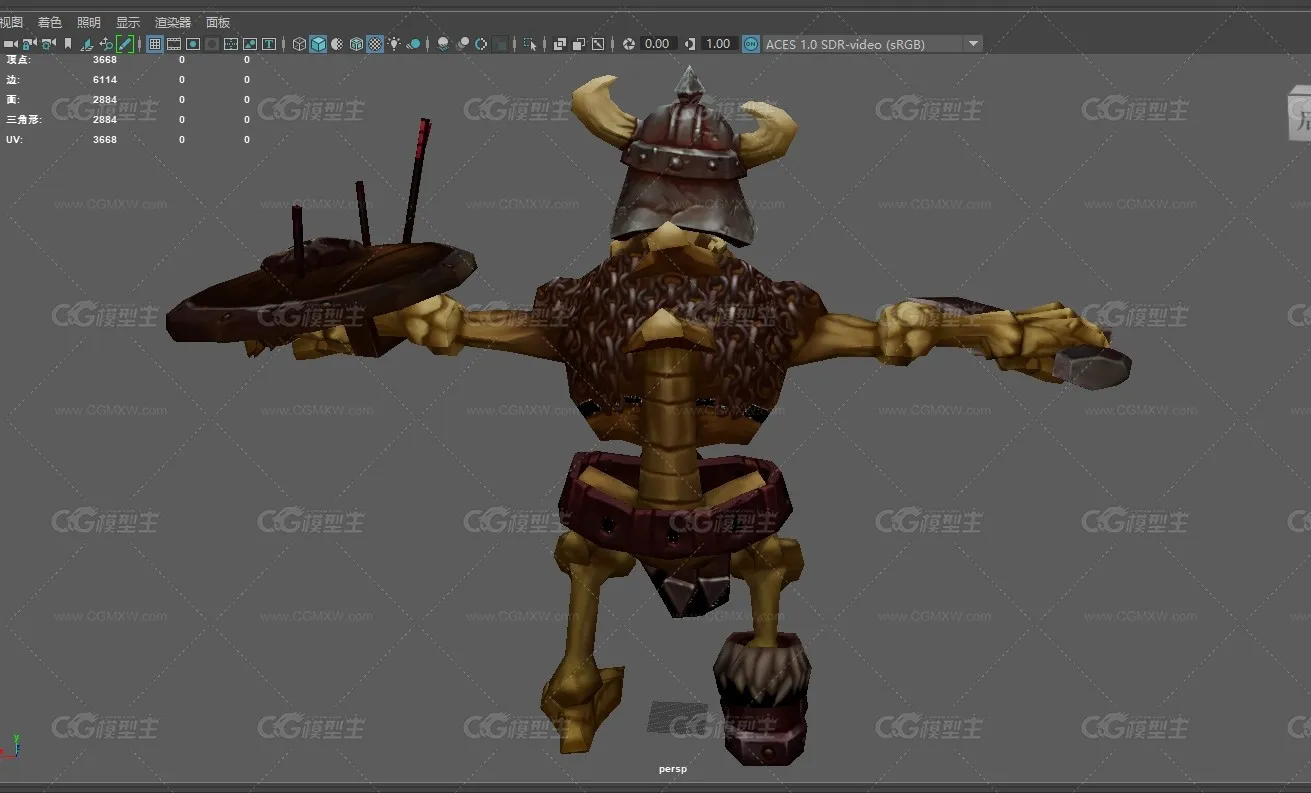Toggle the Shadows icon
The image size is (1311, 793).
pos(413,44)
